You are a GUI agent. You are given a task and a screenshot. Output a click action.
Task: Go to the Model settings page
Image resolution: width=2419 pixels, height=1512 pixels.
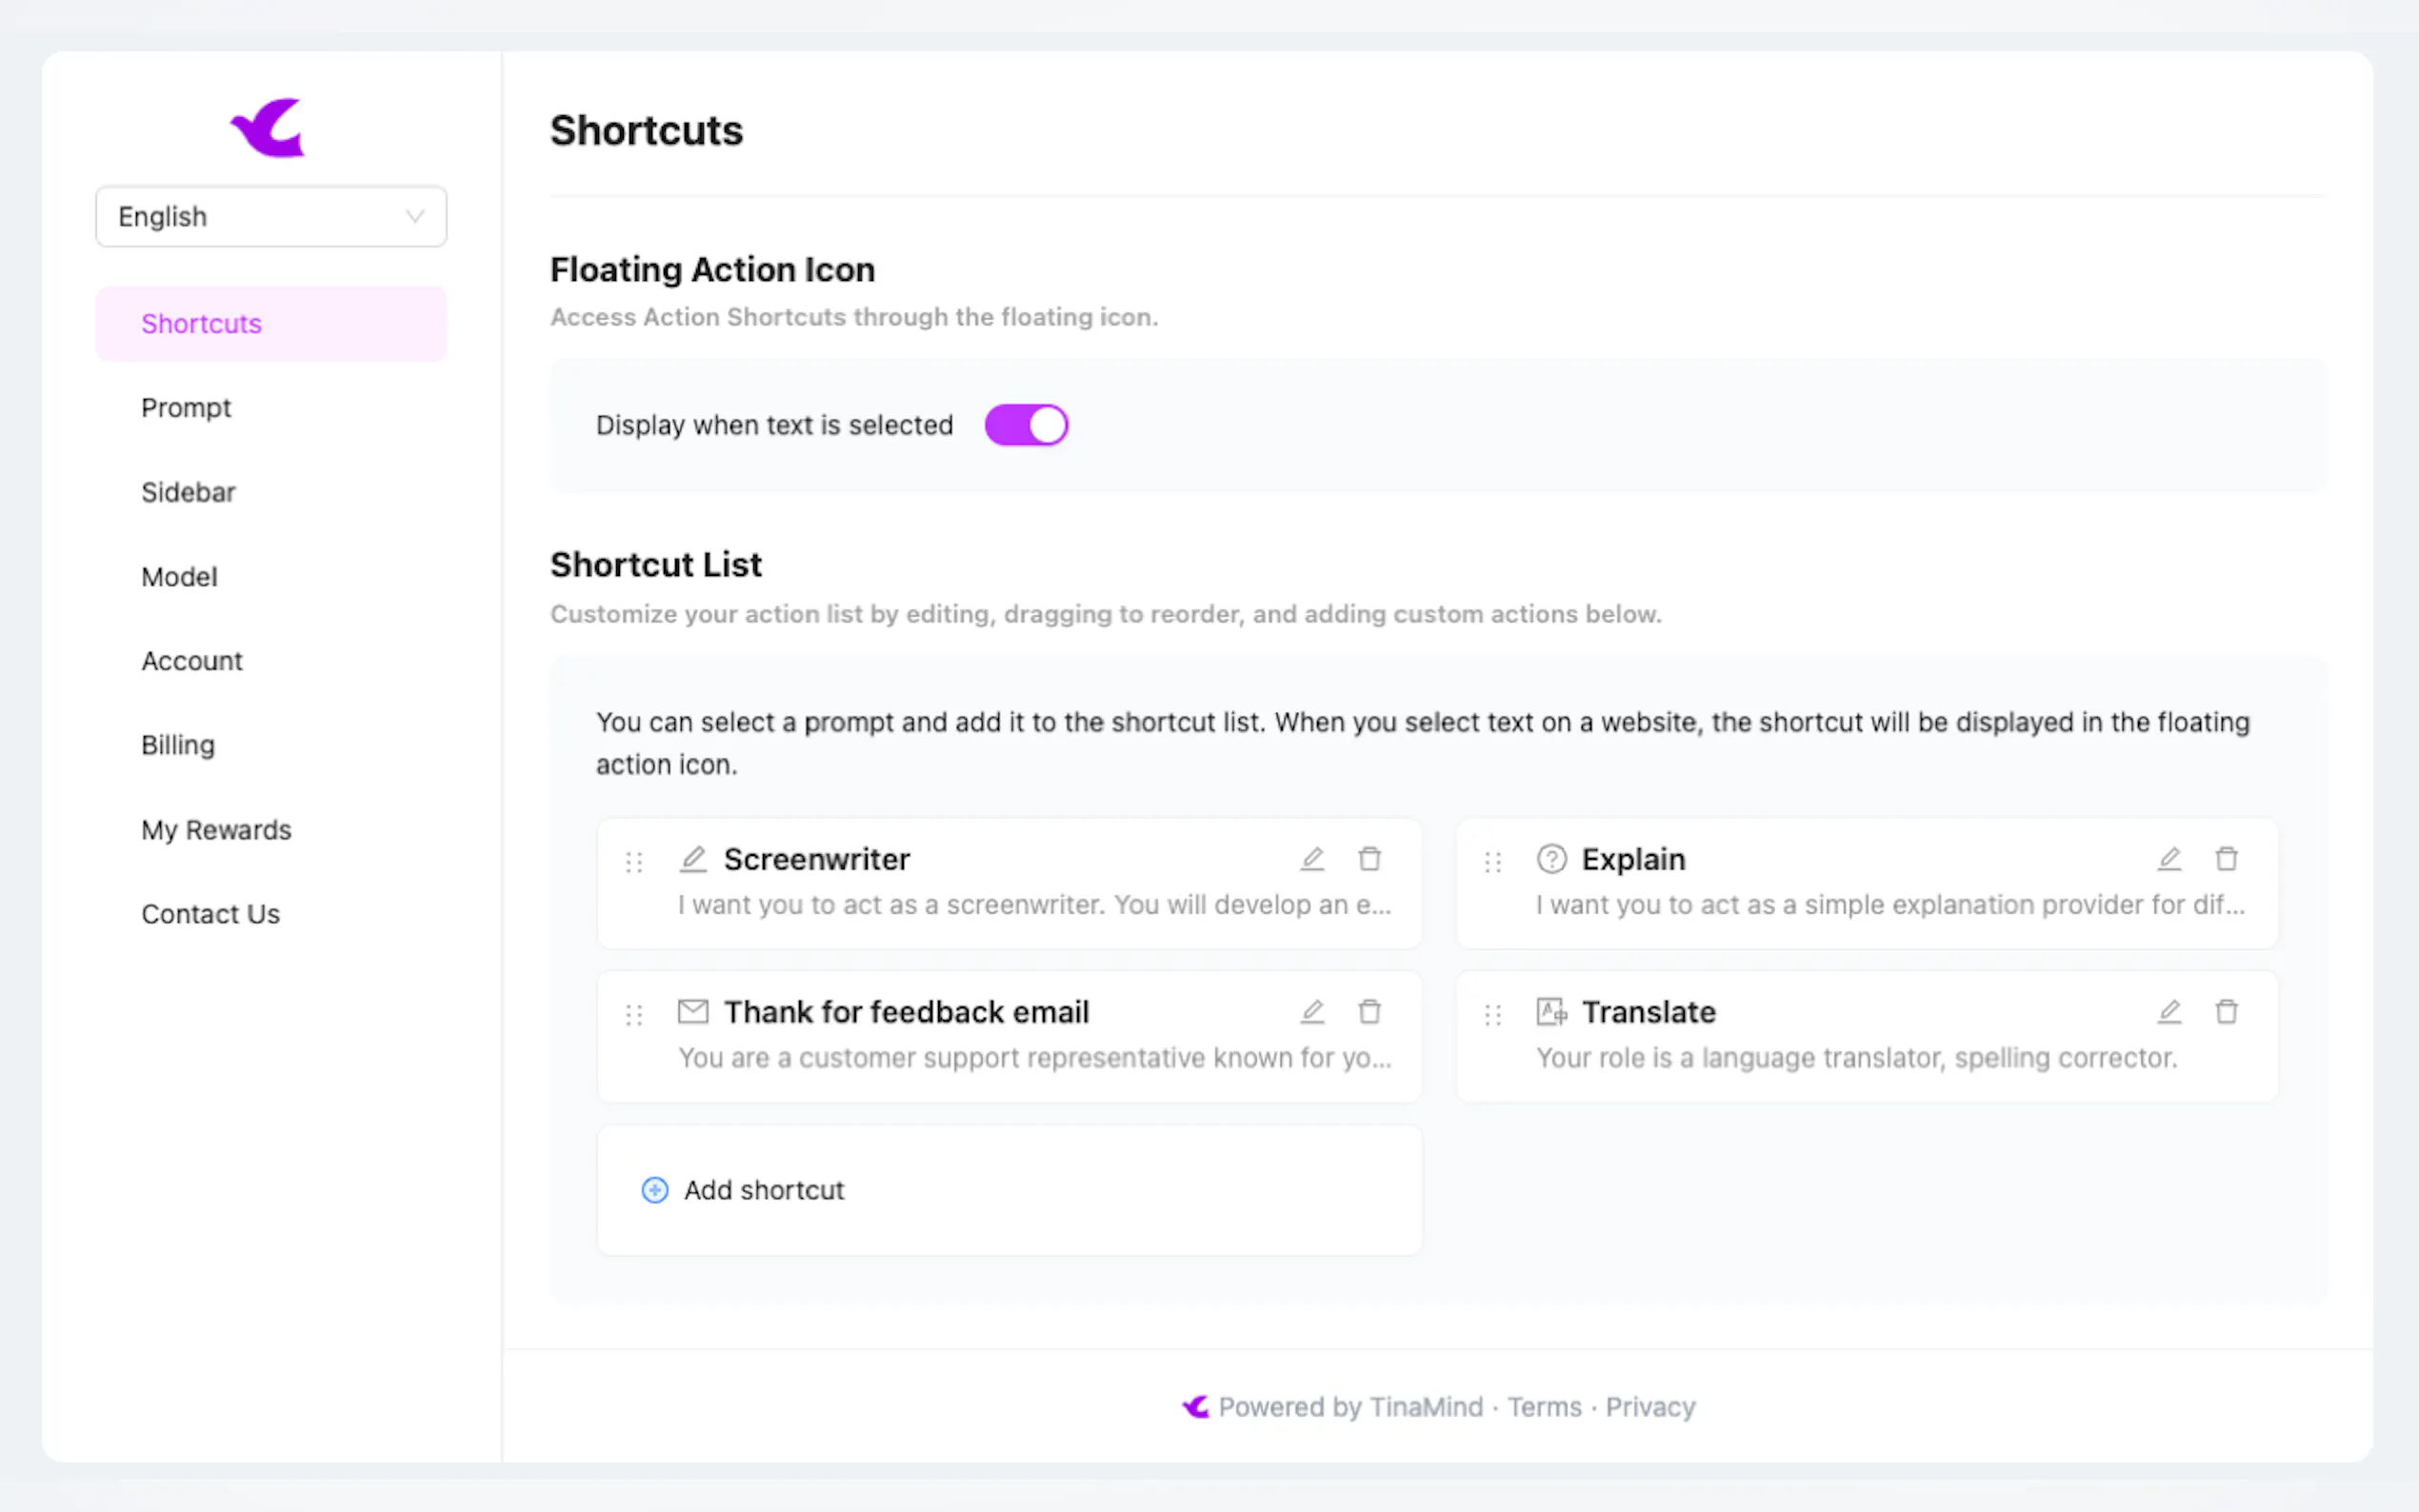[179, 577]
